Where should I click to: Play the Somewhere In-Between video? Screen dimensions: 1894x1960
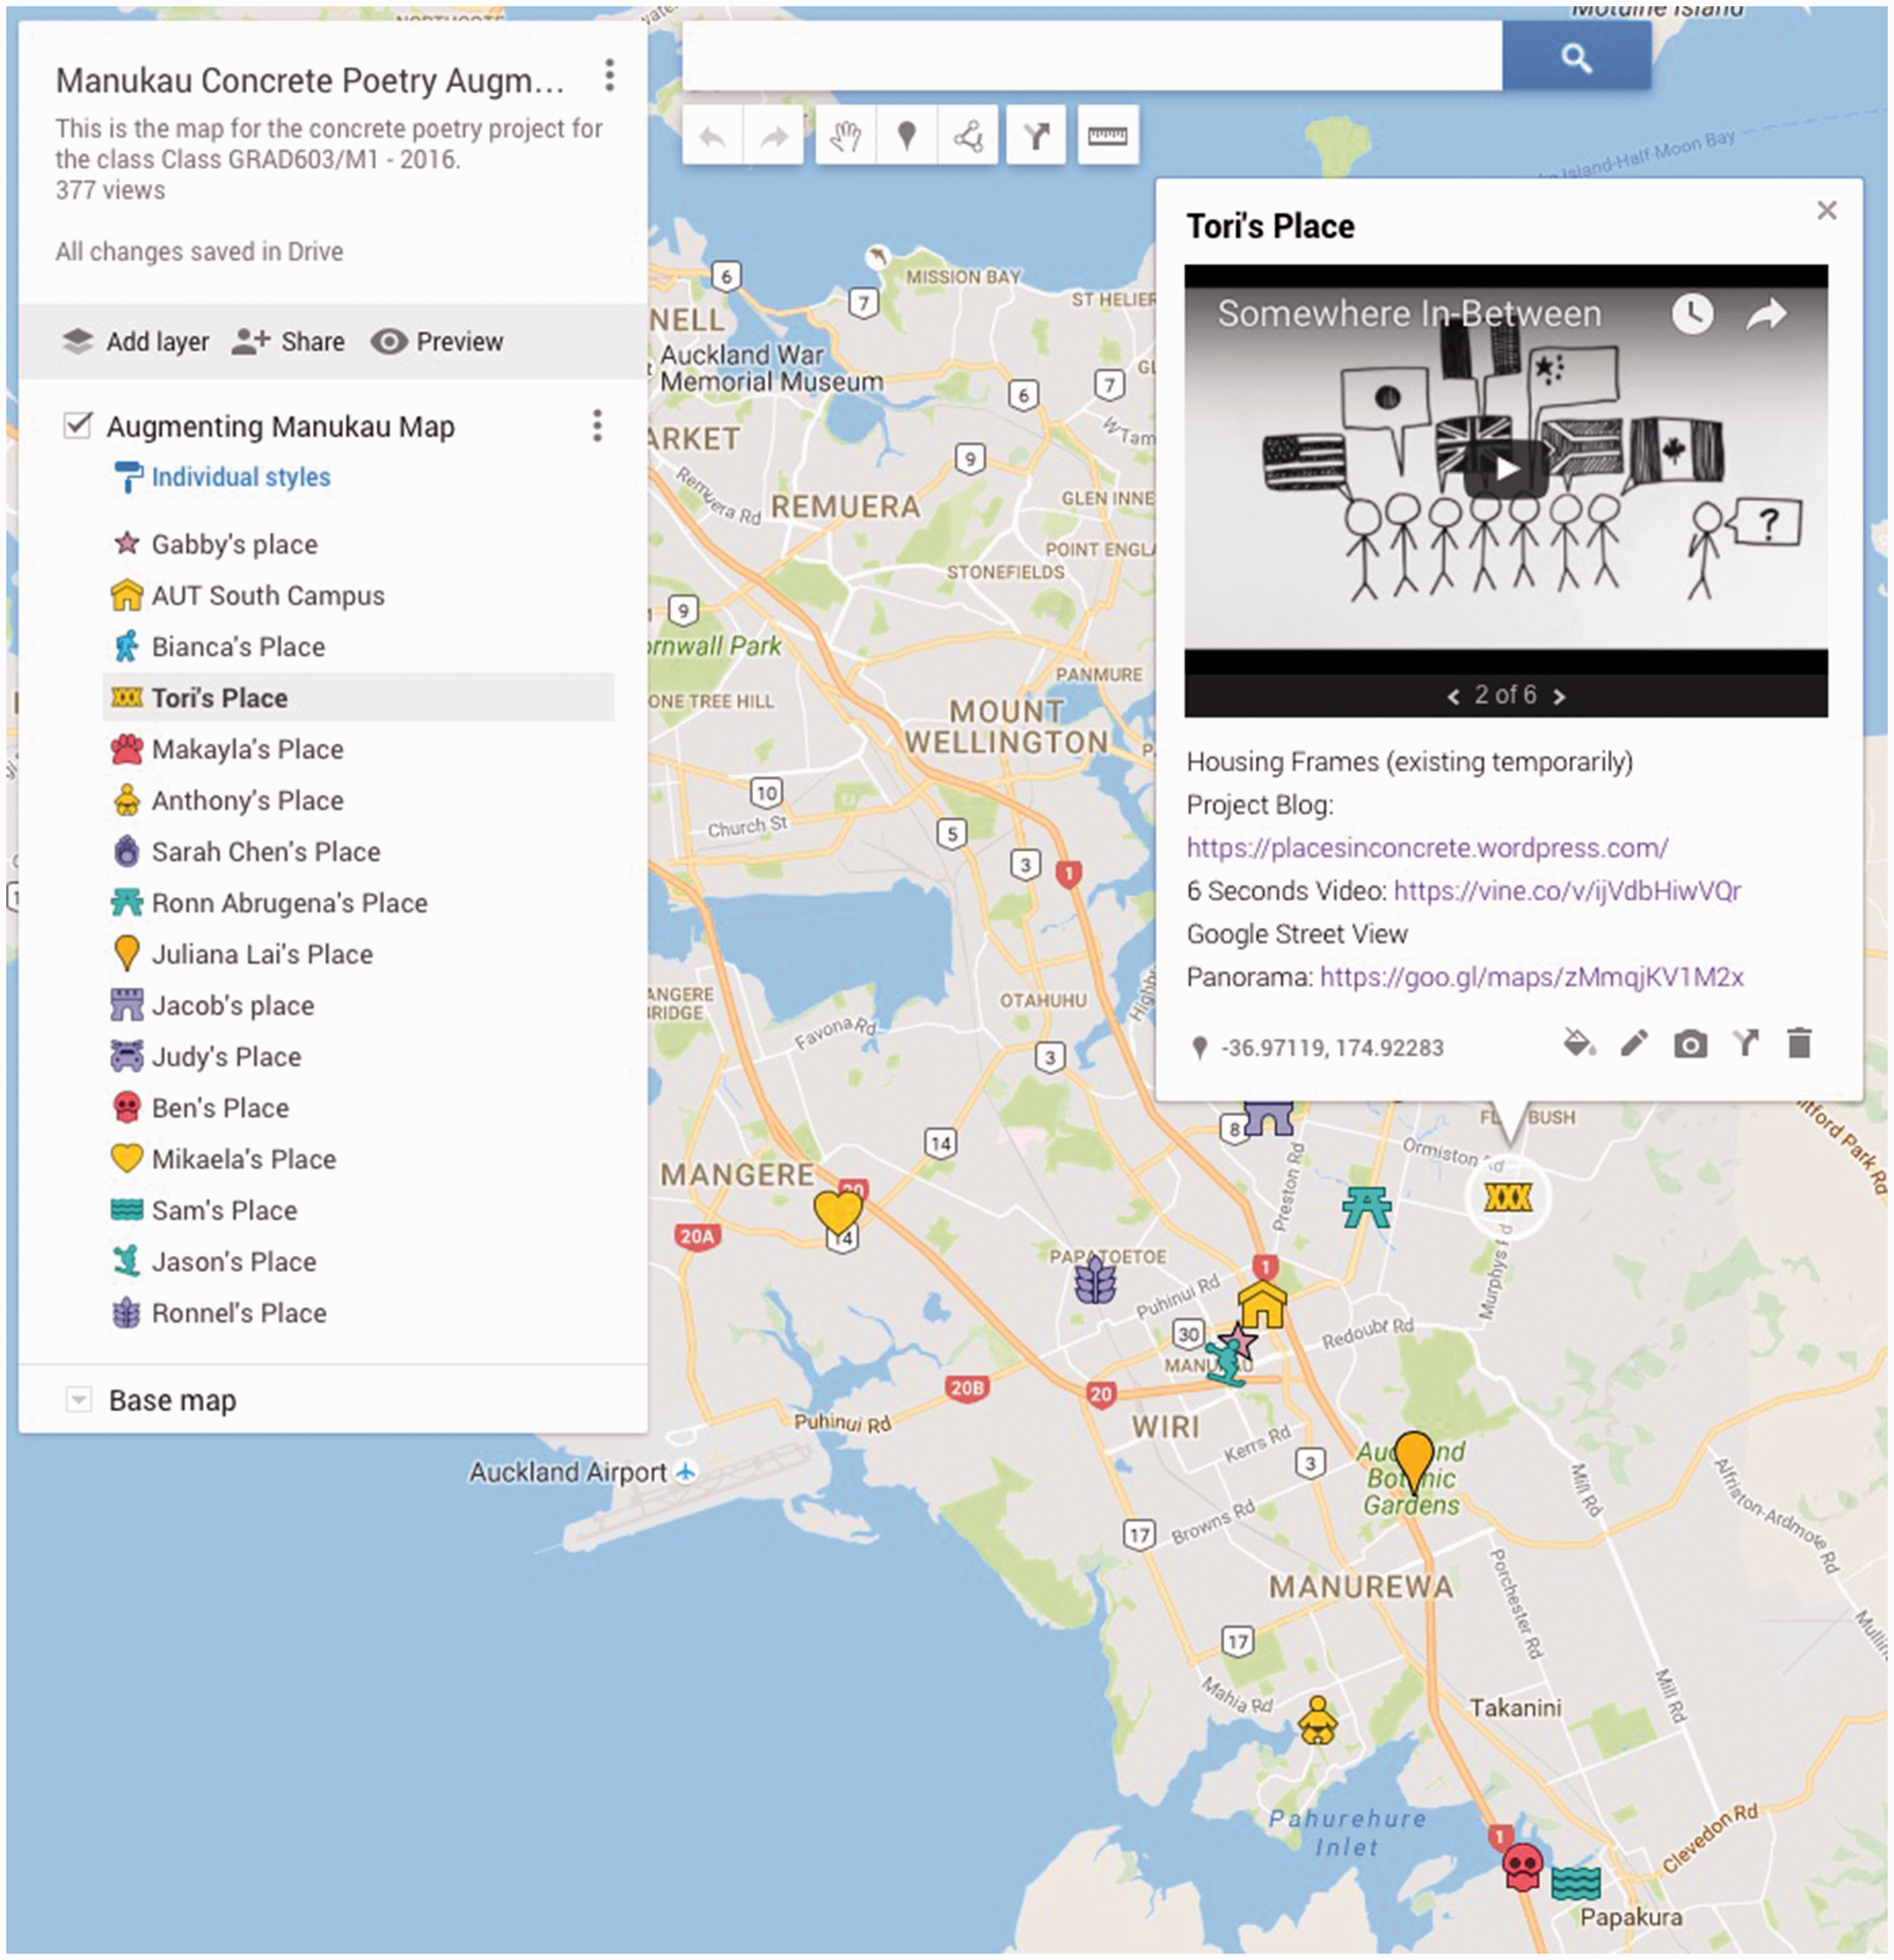[1506, 469]
